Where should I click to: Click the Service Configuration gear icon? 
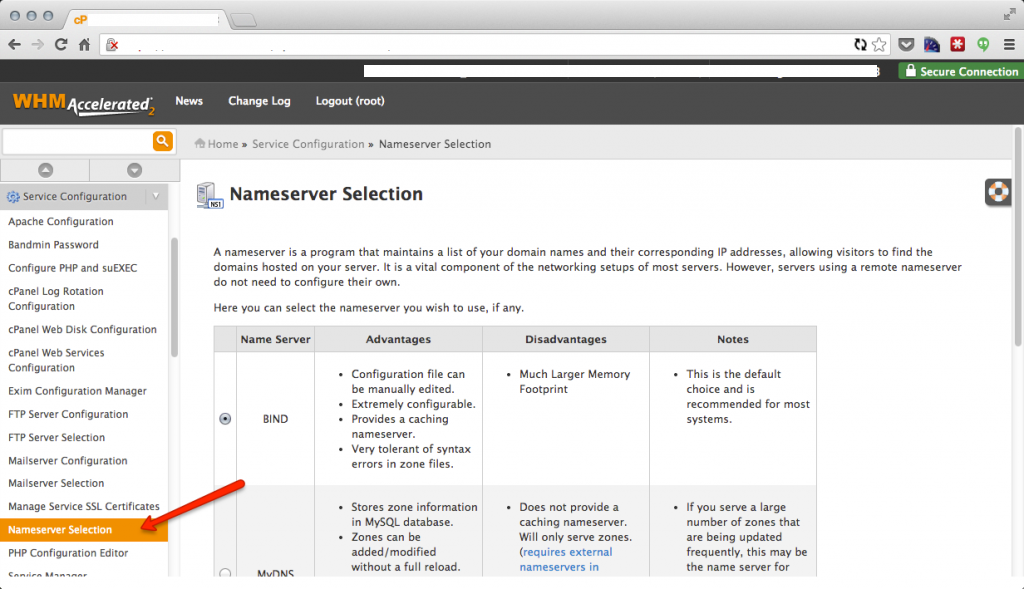click(x=13, y=197)
